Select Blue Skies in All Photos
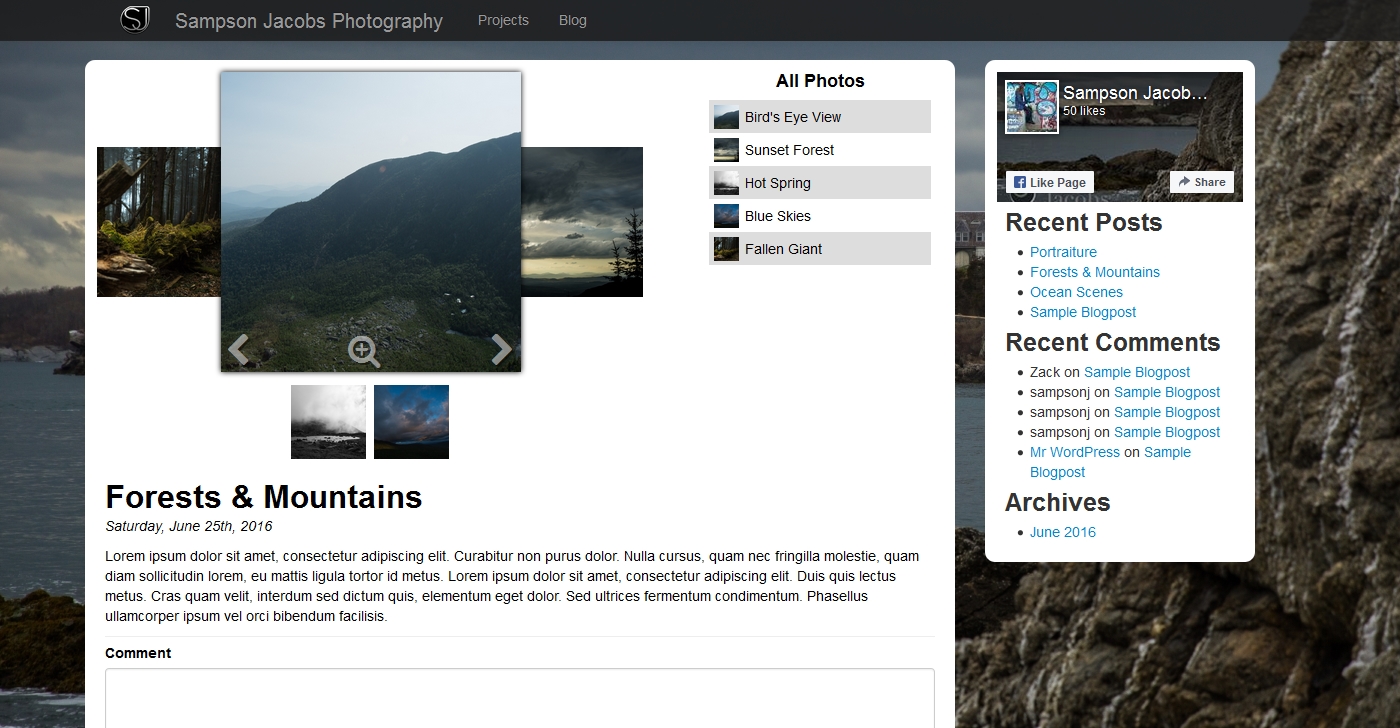 click(820, 215)
